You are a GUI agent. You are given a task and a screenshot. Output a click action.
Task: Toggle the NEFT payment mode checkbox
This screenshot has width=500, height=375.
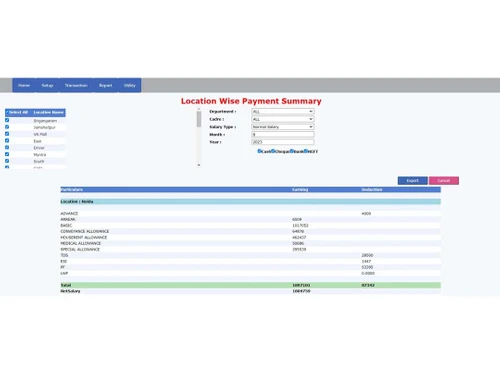click(306, 151)
